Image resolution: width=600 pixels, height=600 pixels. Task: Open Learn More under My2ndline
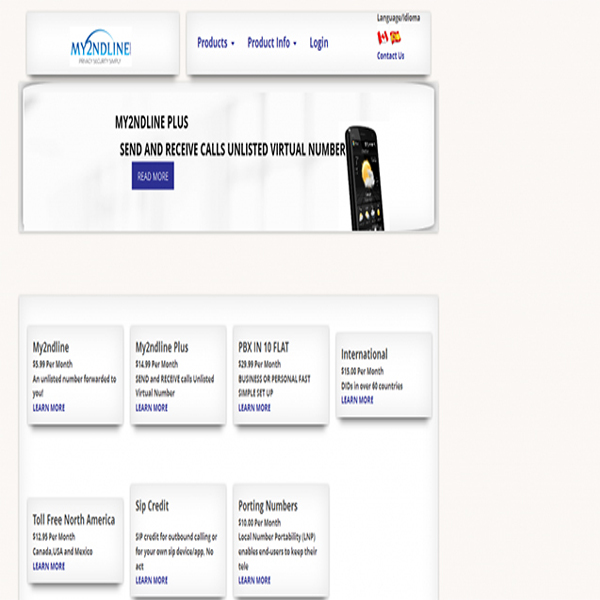tap(49, 408)
